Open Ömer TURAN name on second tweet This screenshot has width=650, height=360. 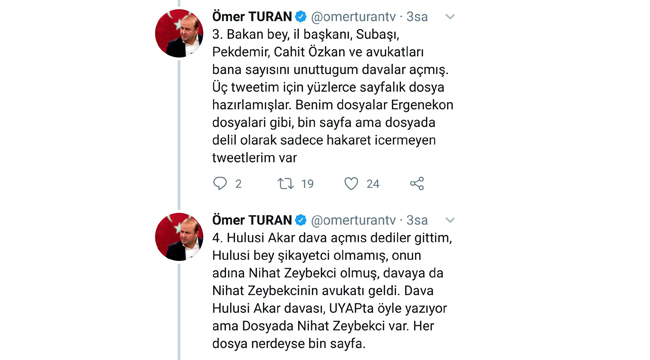click(x=252, y=220)
